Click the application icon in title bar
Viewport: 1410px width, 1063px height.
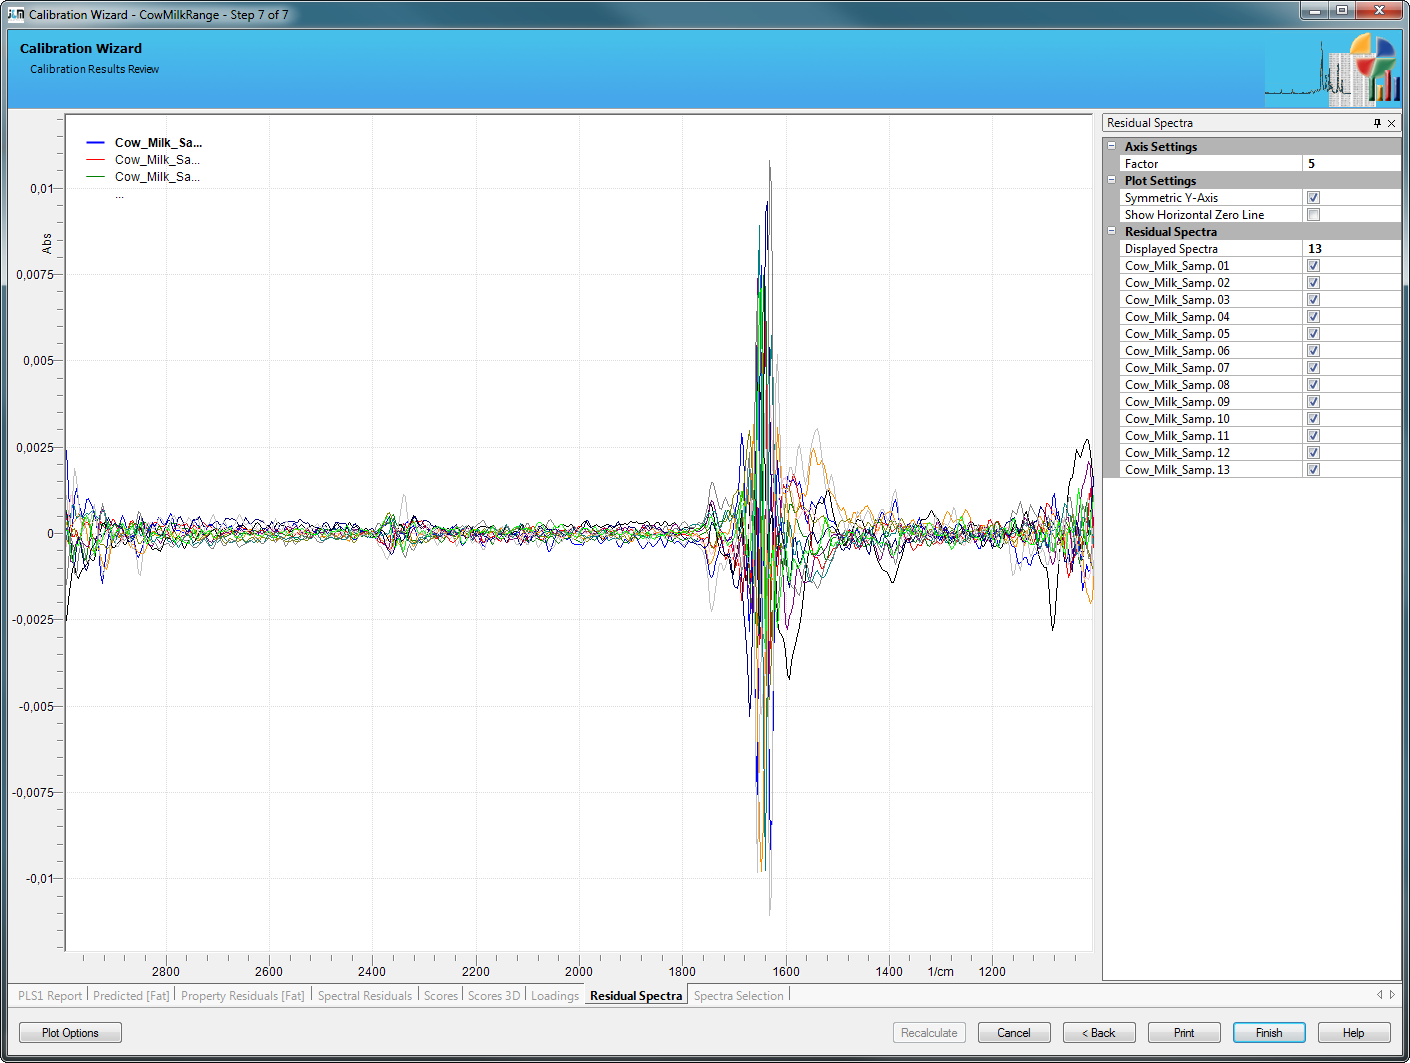coord(16,14)
